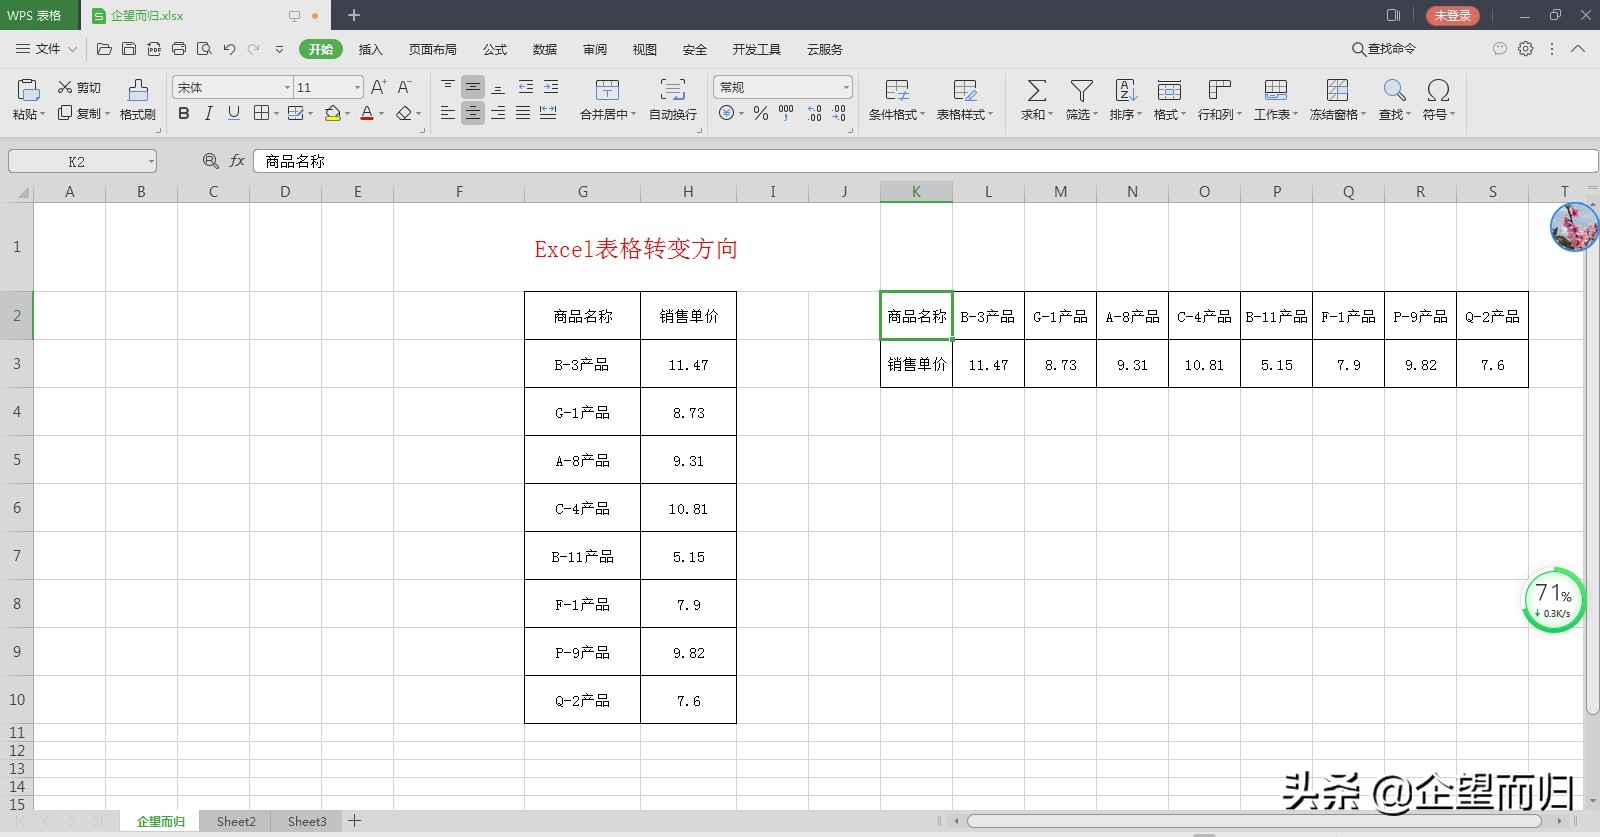Click the column K header
The height and width of the screenshot is (837, 1600).
point(916,192)
